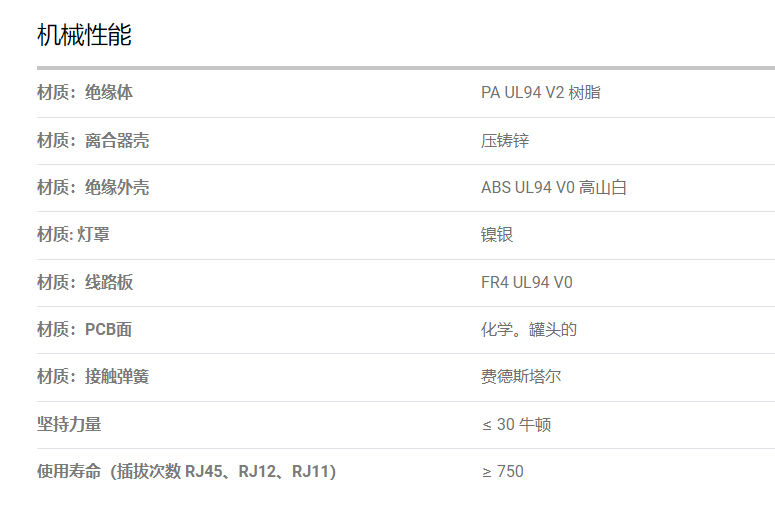Select the 材质：离合器壳 label
The width and height of the screenshot is (775, 505).
pyautogui.click(x=93, y=140)
